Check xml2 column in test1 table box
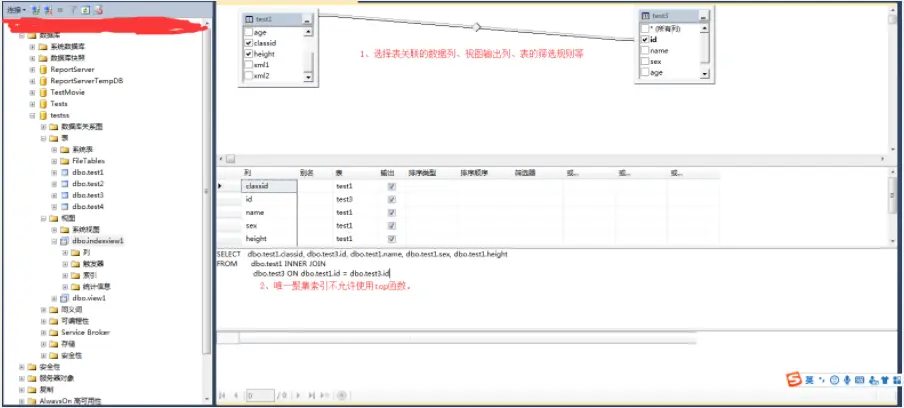The height and width of the screenshot is (408, 904). [x=248, y=75]
